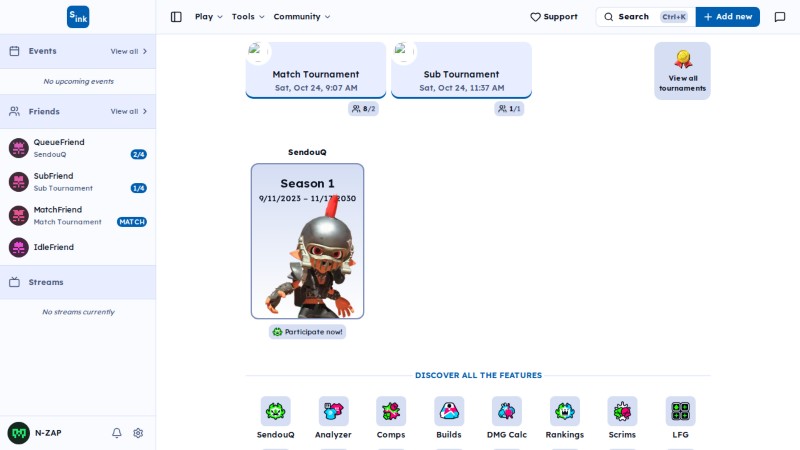The image size is (800, 450).
Task: Click the Search field
Action: point(645,17)
